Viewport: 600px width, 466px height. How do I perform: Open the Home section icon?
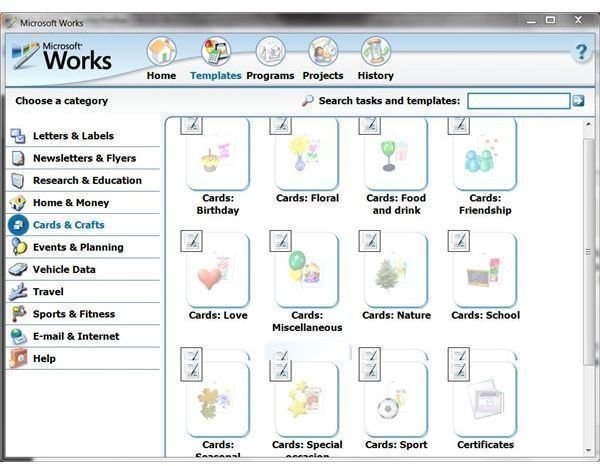(x=161, y=52)
